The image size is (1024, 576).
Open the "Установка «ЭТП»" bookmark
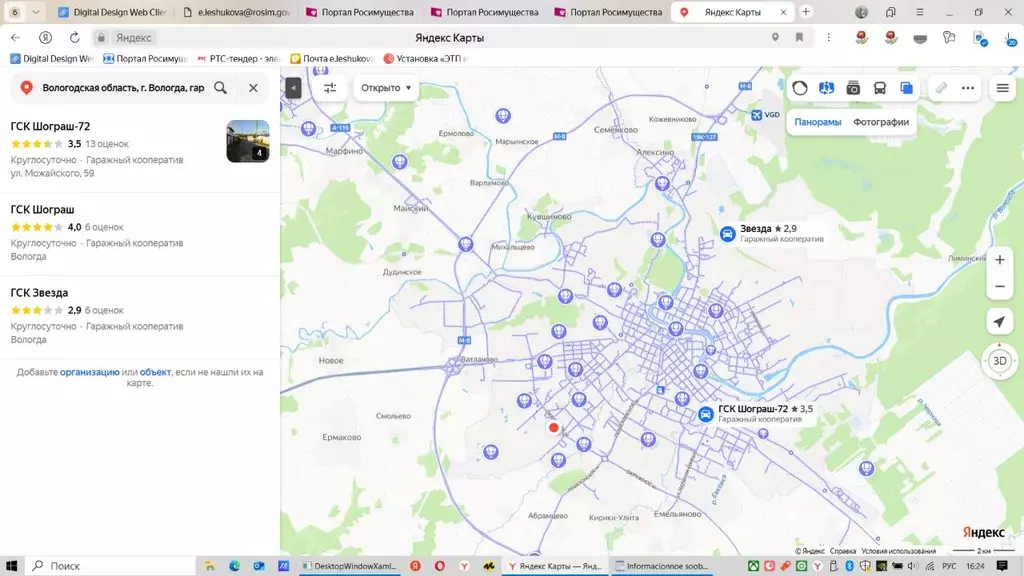[425, 59]
